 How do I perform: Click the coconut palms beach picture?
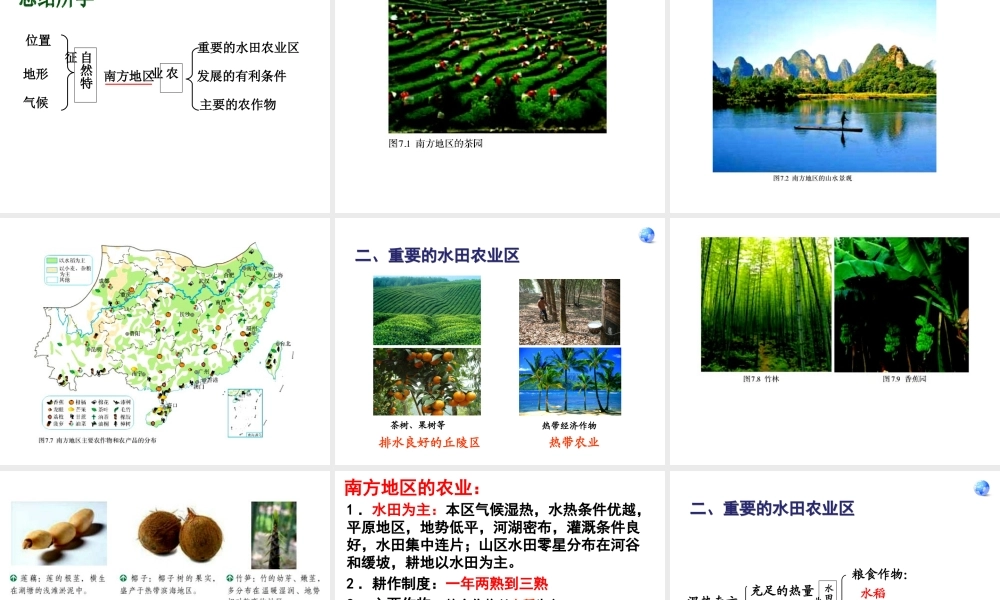click(x=570, y=381)
